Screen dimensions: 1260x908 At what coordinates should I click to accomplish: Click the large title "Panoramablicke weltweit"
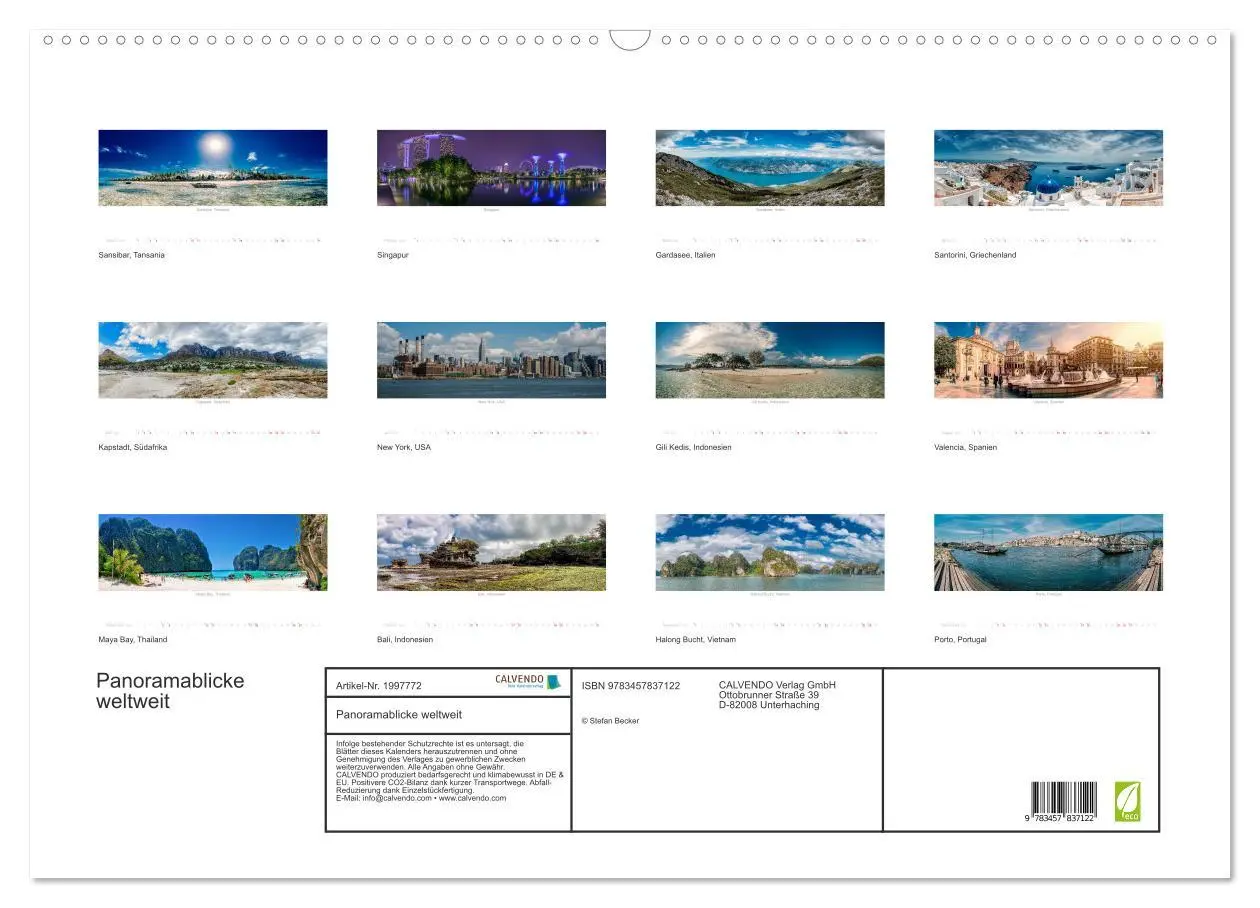170,691
